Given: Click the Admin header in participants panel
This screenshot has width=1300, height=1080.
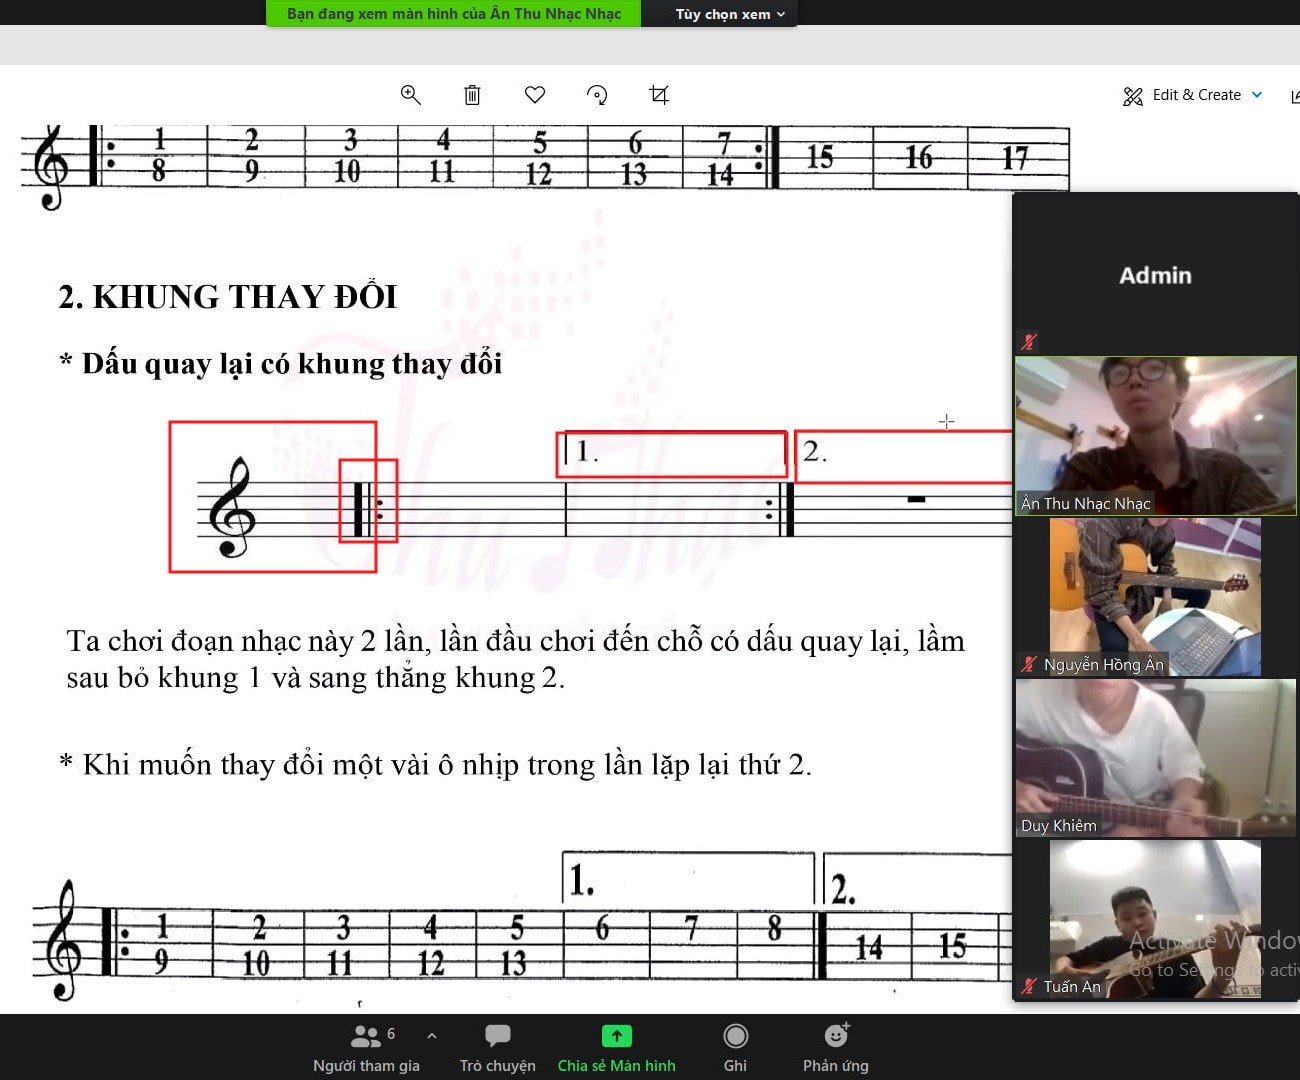Looking at the screenshot, I should click(x=1154, y=276).
